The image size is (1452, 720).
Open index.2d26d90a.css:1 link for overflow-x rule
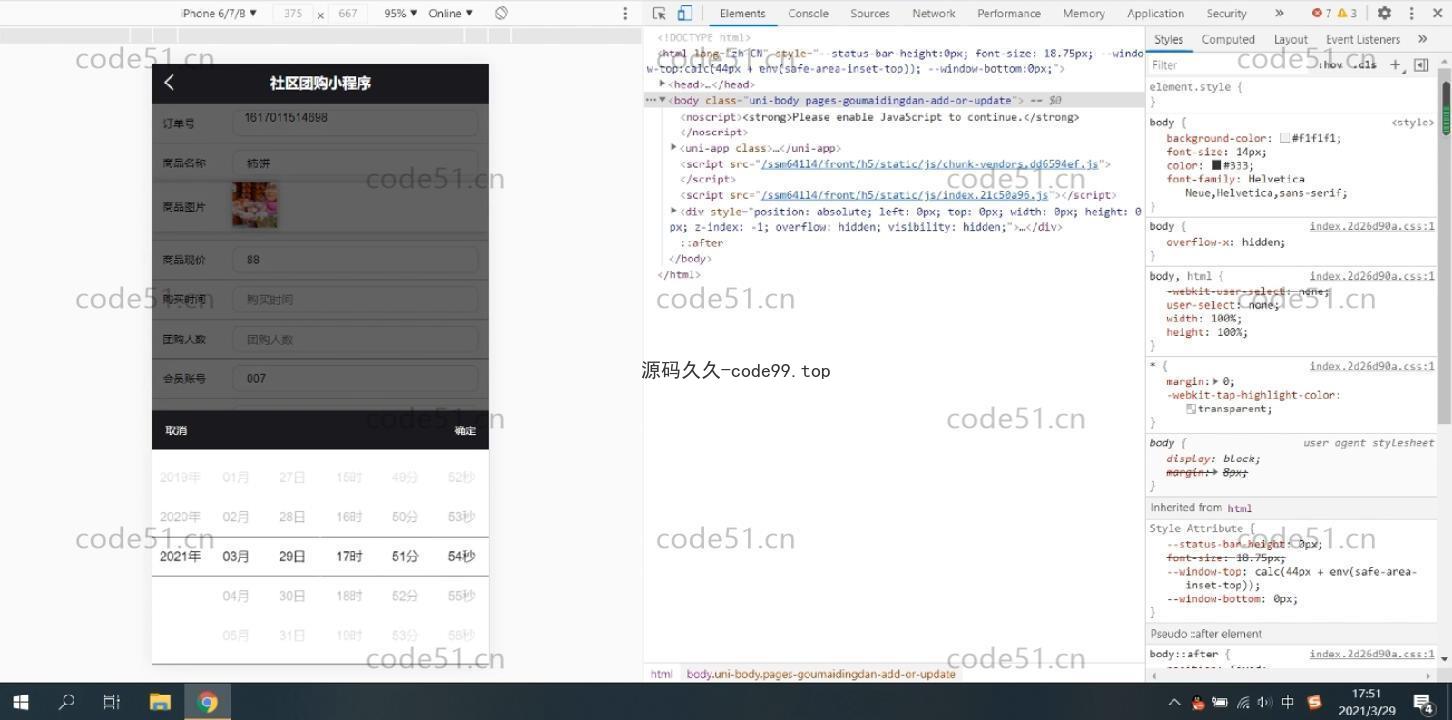[1372, 226]
